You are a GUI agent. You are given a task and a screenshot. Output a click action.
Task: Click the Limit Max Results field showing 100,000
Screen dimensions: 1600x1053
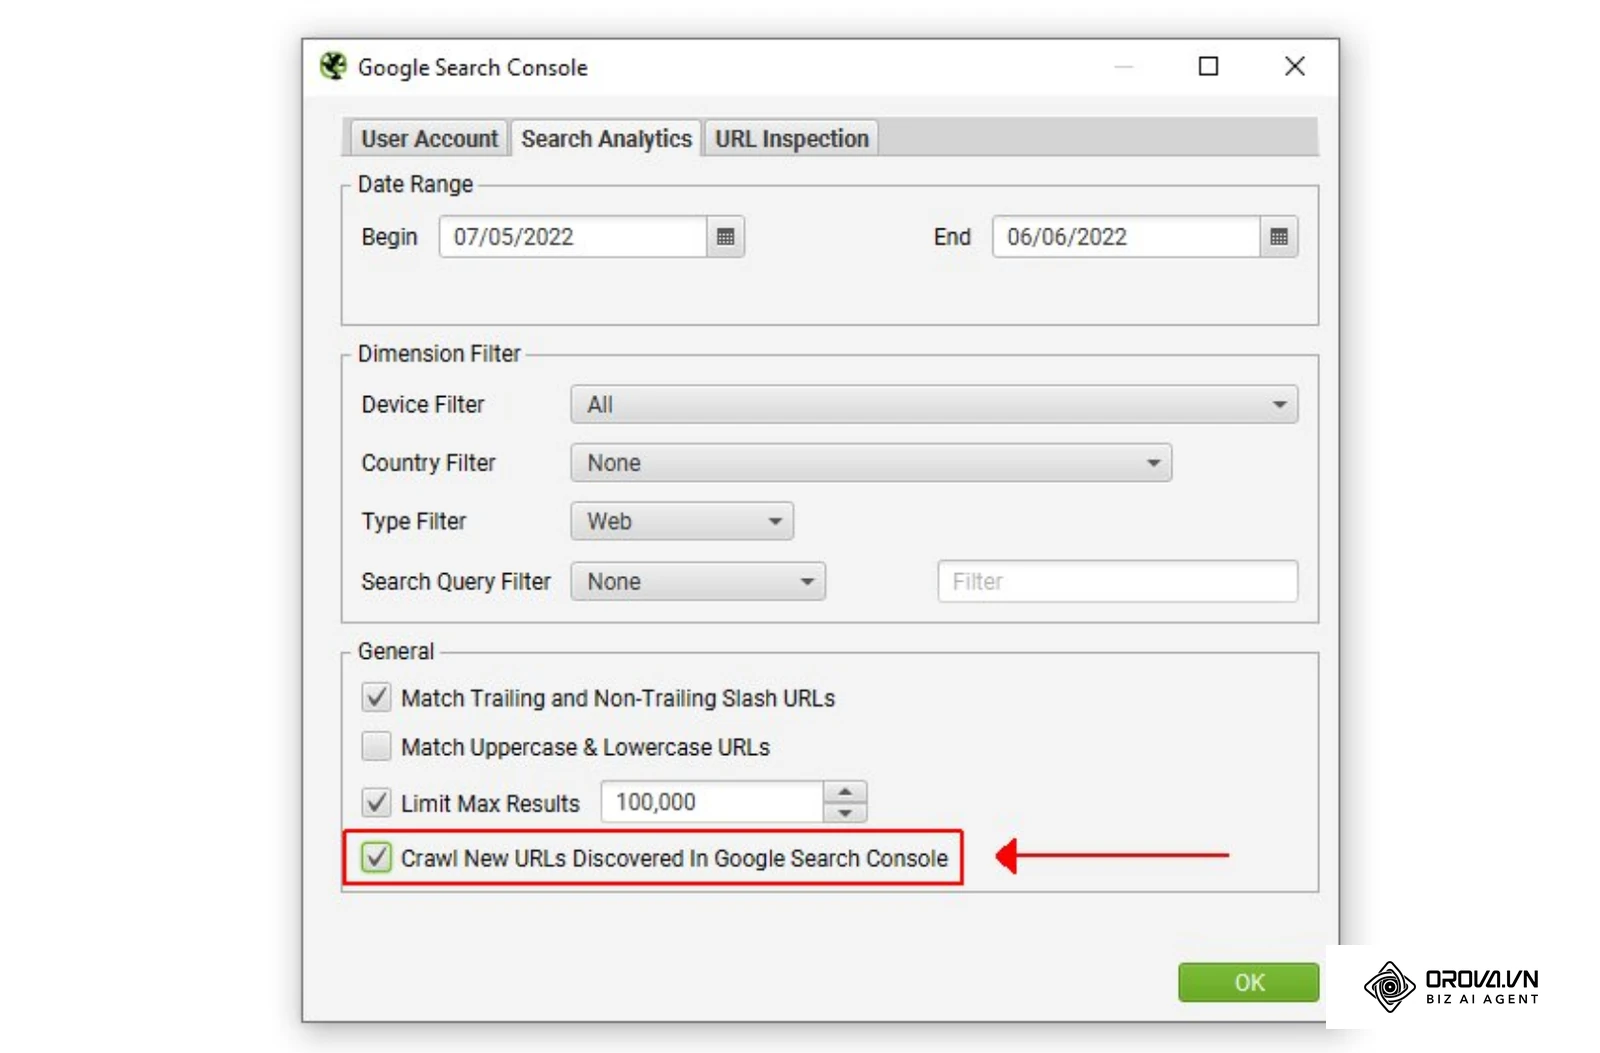tap(712, 802)
